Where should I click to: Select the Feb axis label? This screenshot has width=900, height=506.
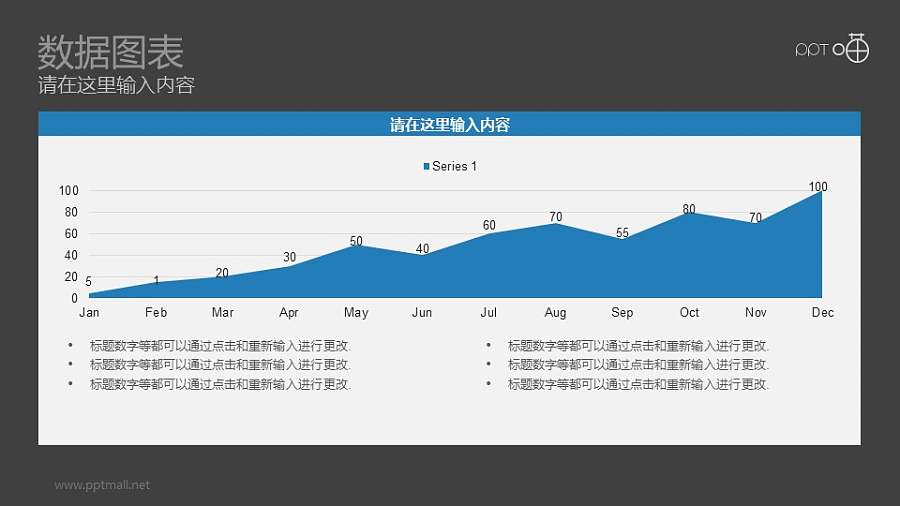(x=156, y=312)
